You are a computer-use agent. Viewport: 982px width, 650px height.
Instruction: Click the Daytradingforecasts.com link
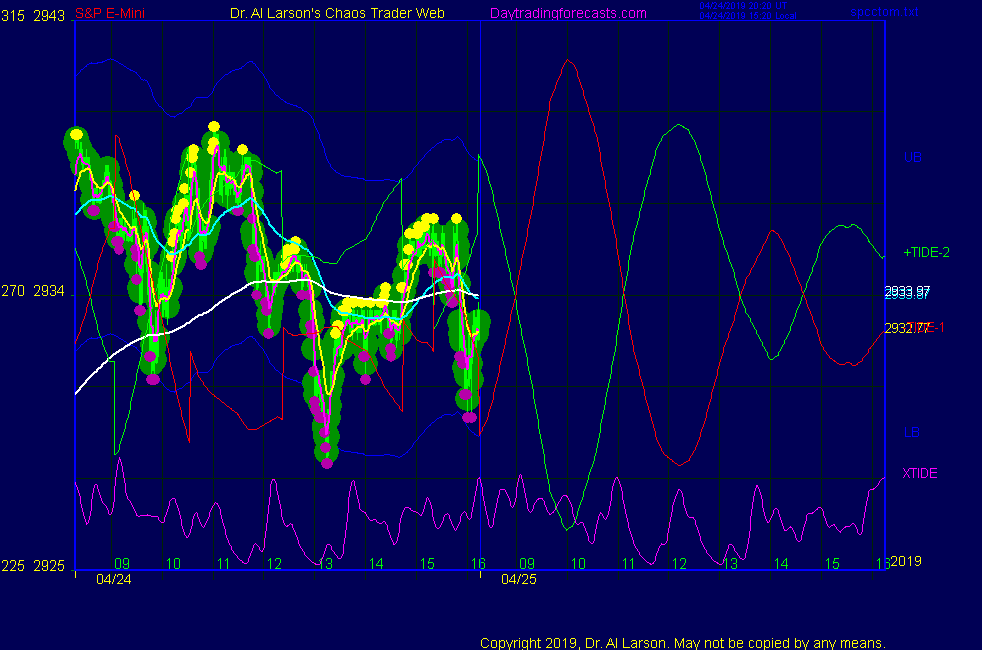(x=567, y=13)
